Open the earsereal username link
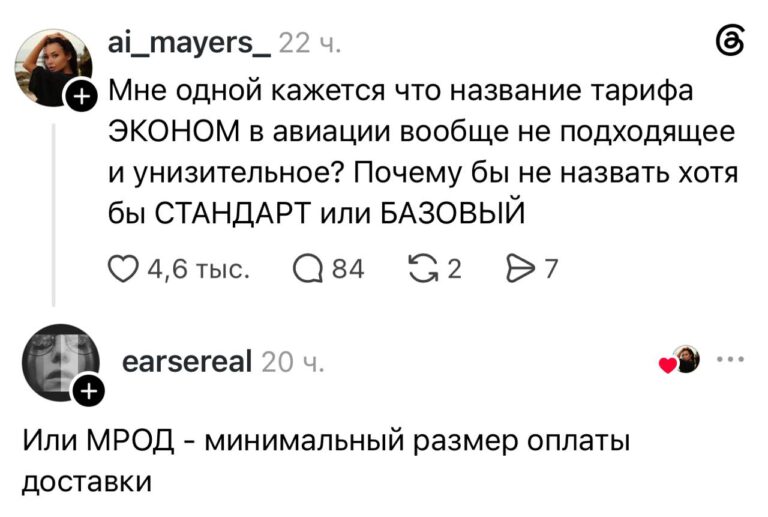This screenshot has width=768, height=517. (187, 361)
